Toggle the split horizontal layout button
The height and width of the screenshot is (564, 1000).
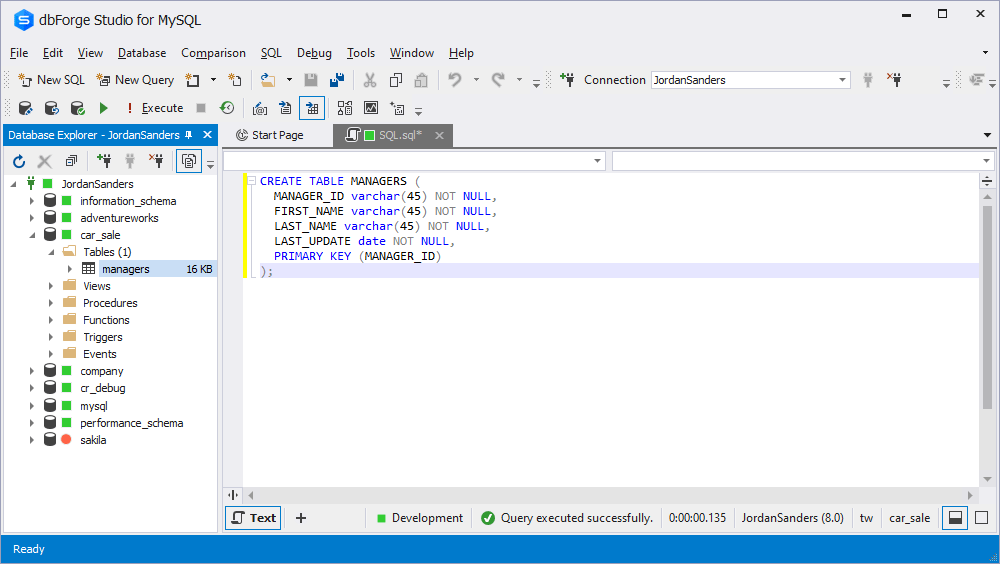pos(955,518)
